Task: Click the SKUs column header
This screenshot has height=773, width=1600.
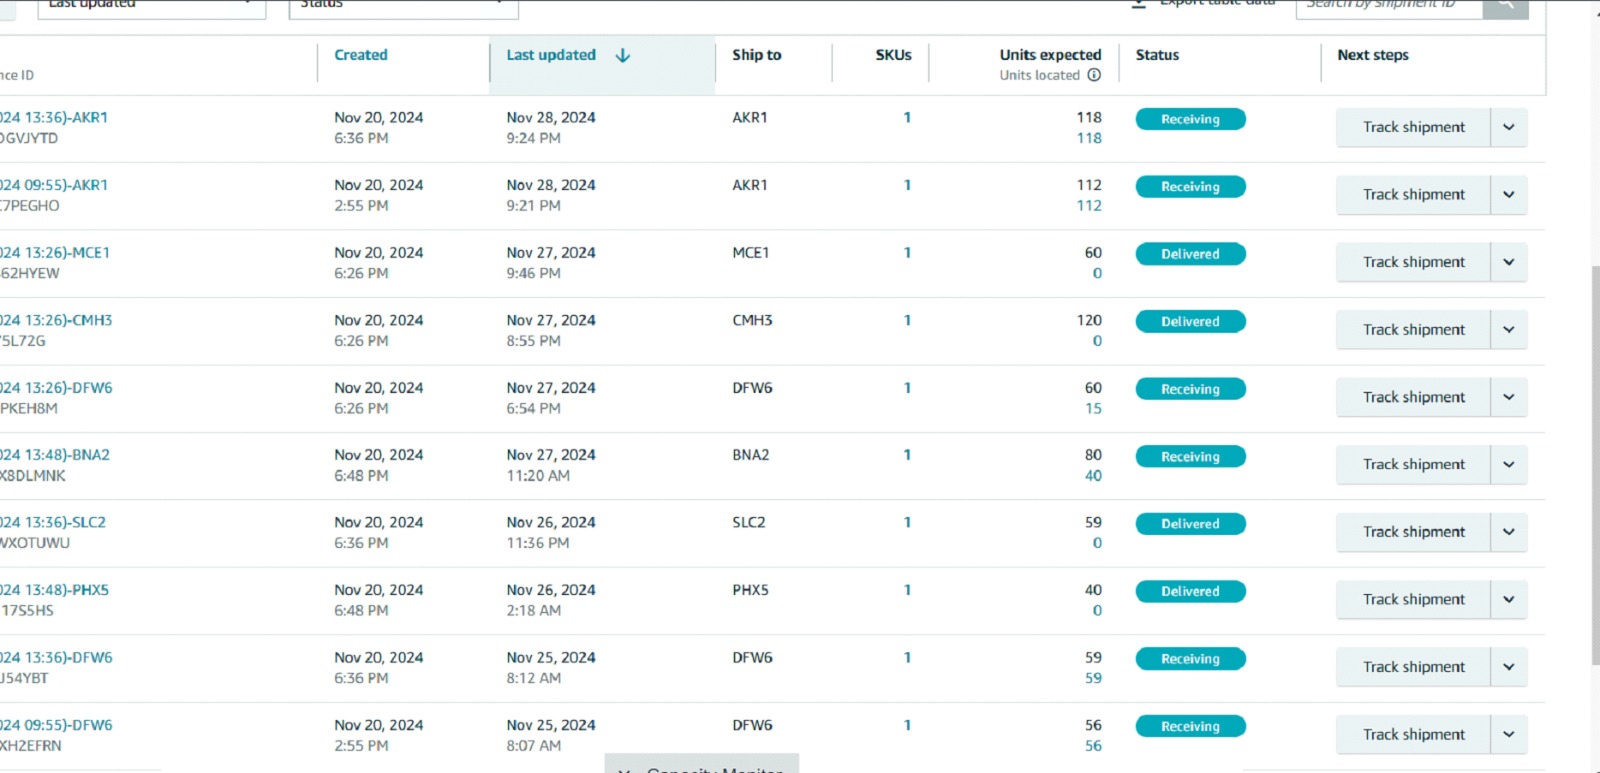Action: coord(893,55)
